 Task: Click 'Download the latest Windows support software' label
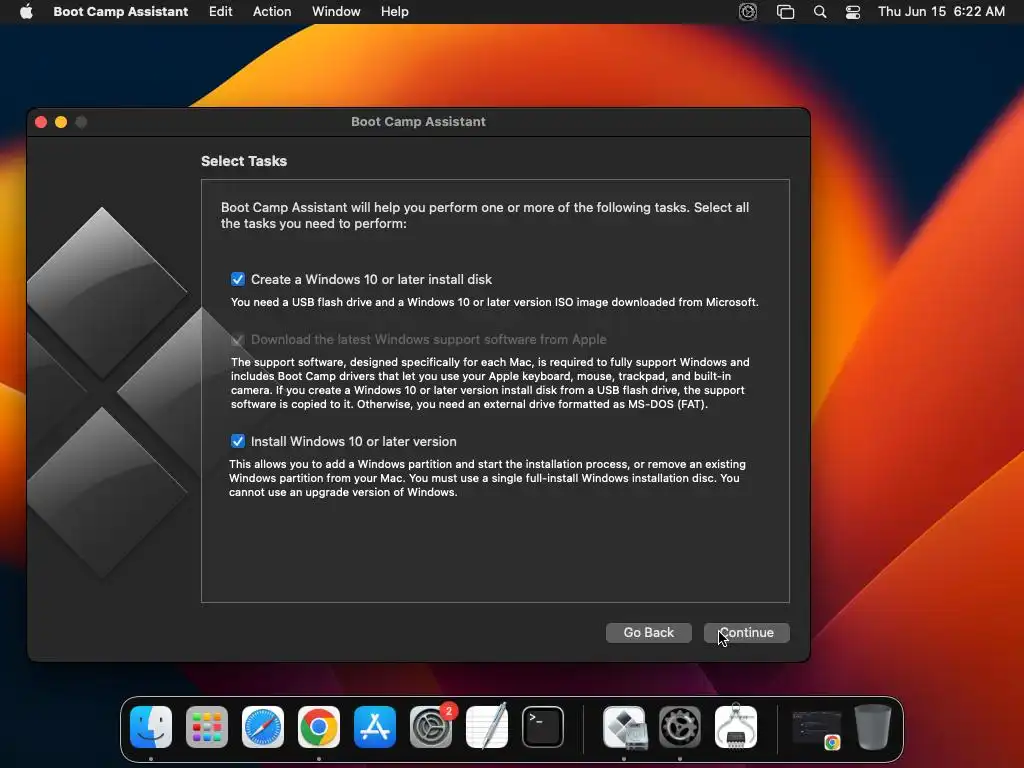[428, 340]
